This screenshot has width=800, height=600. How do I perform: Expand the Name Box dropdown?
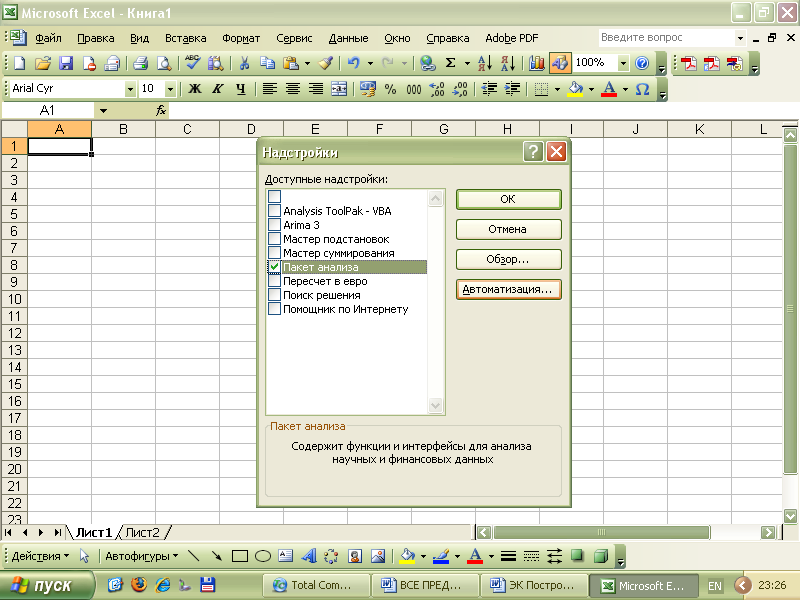click(104, 110)
